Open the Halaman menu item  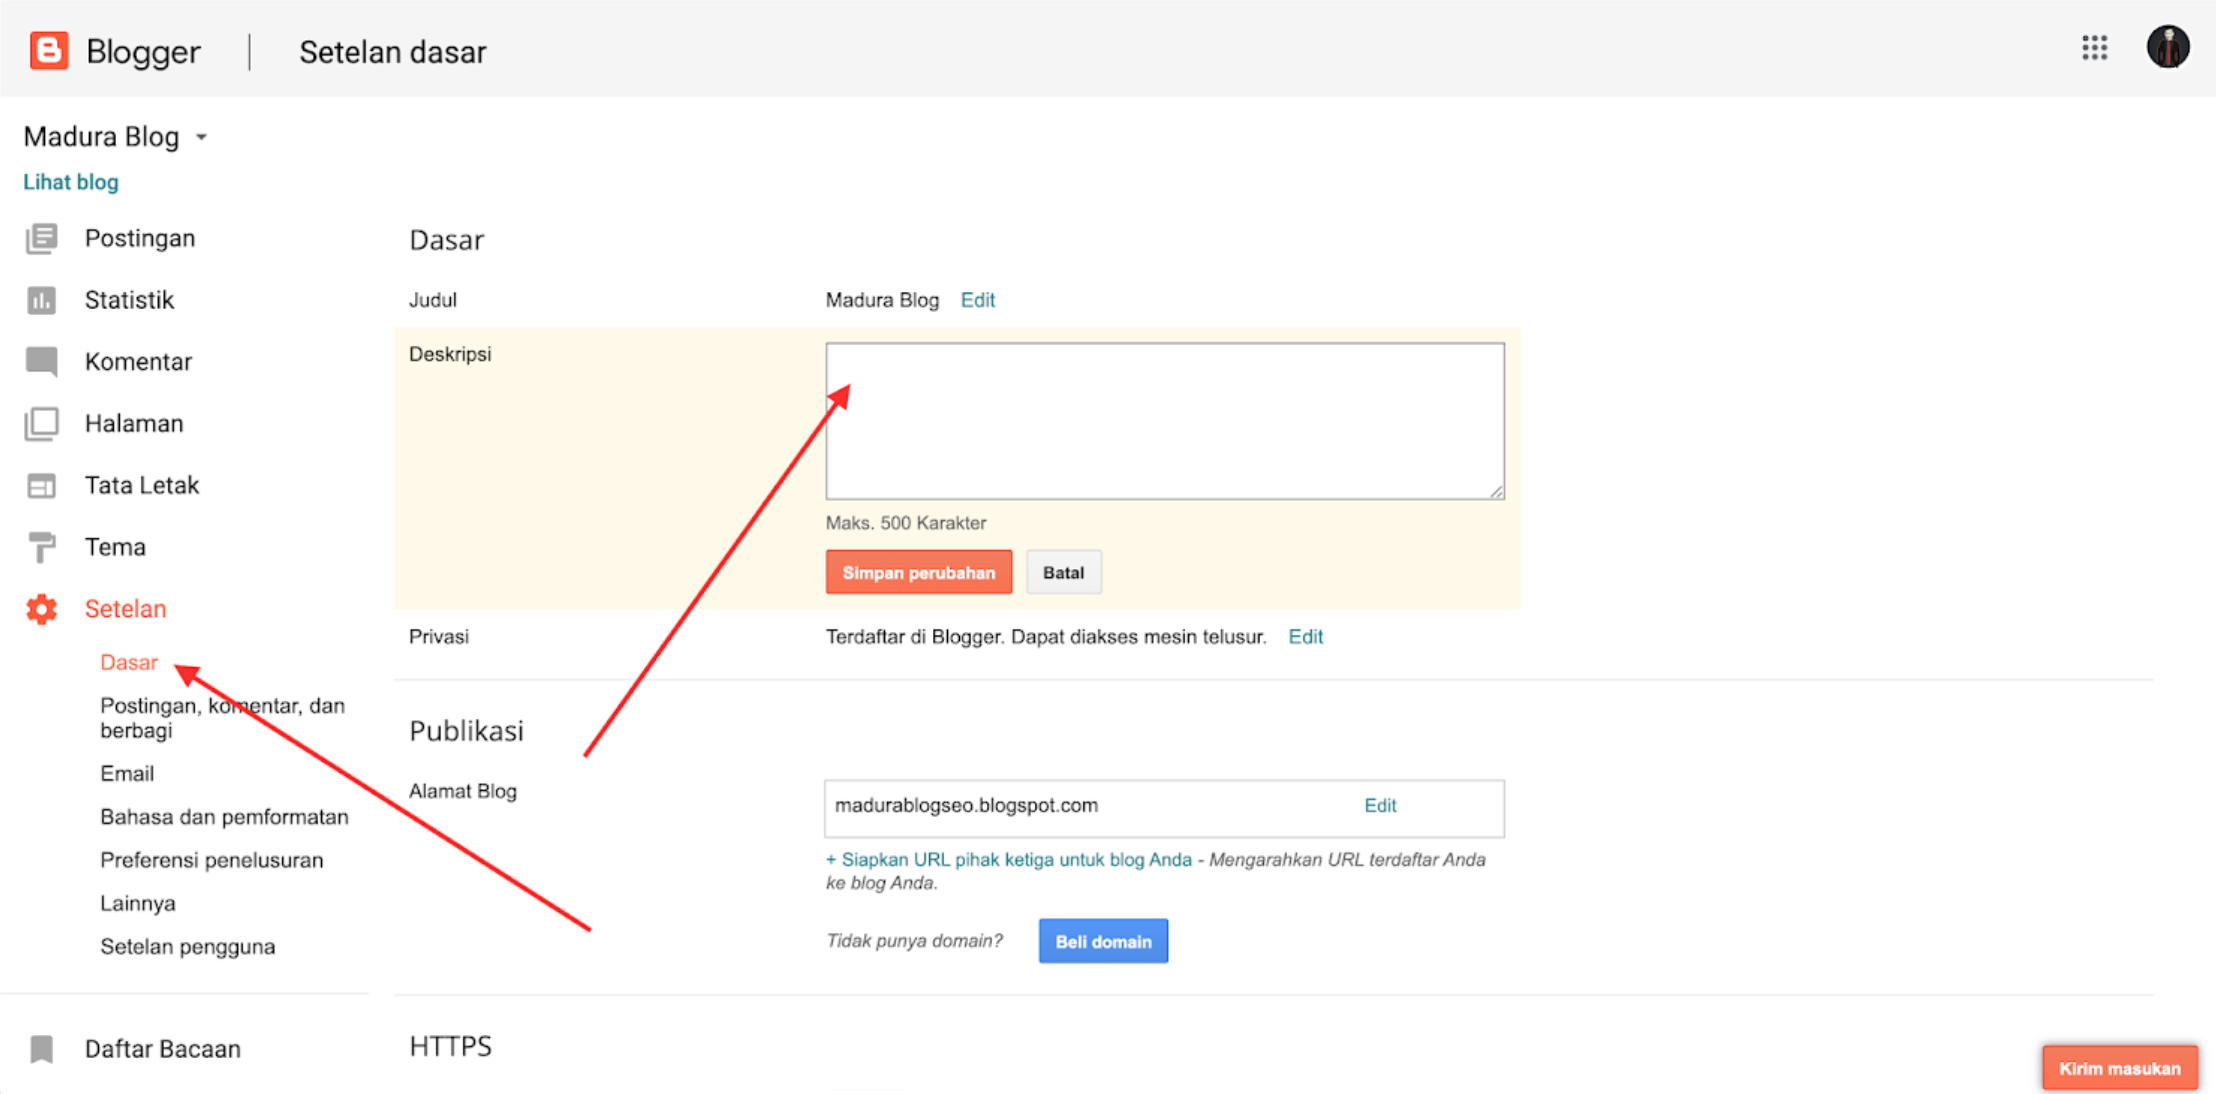click(x=134, y=423)
